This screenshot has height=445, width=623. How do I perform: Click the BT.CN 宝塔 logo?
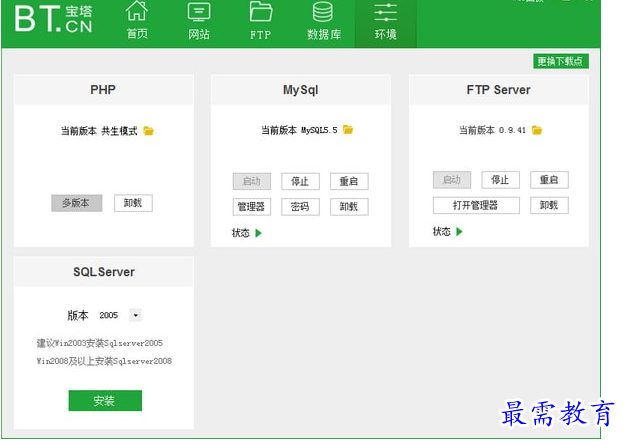[54, 19]
